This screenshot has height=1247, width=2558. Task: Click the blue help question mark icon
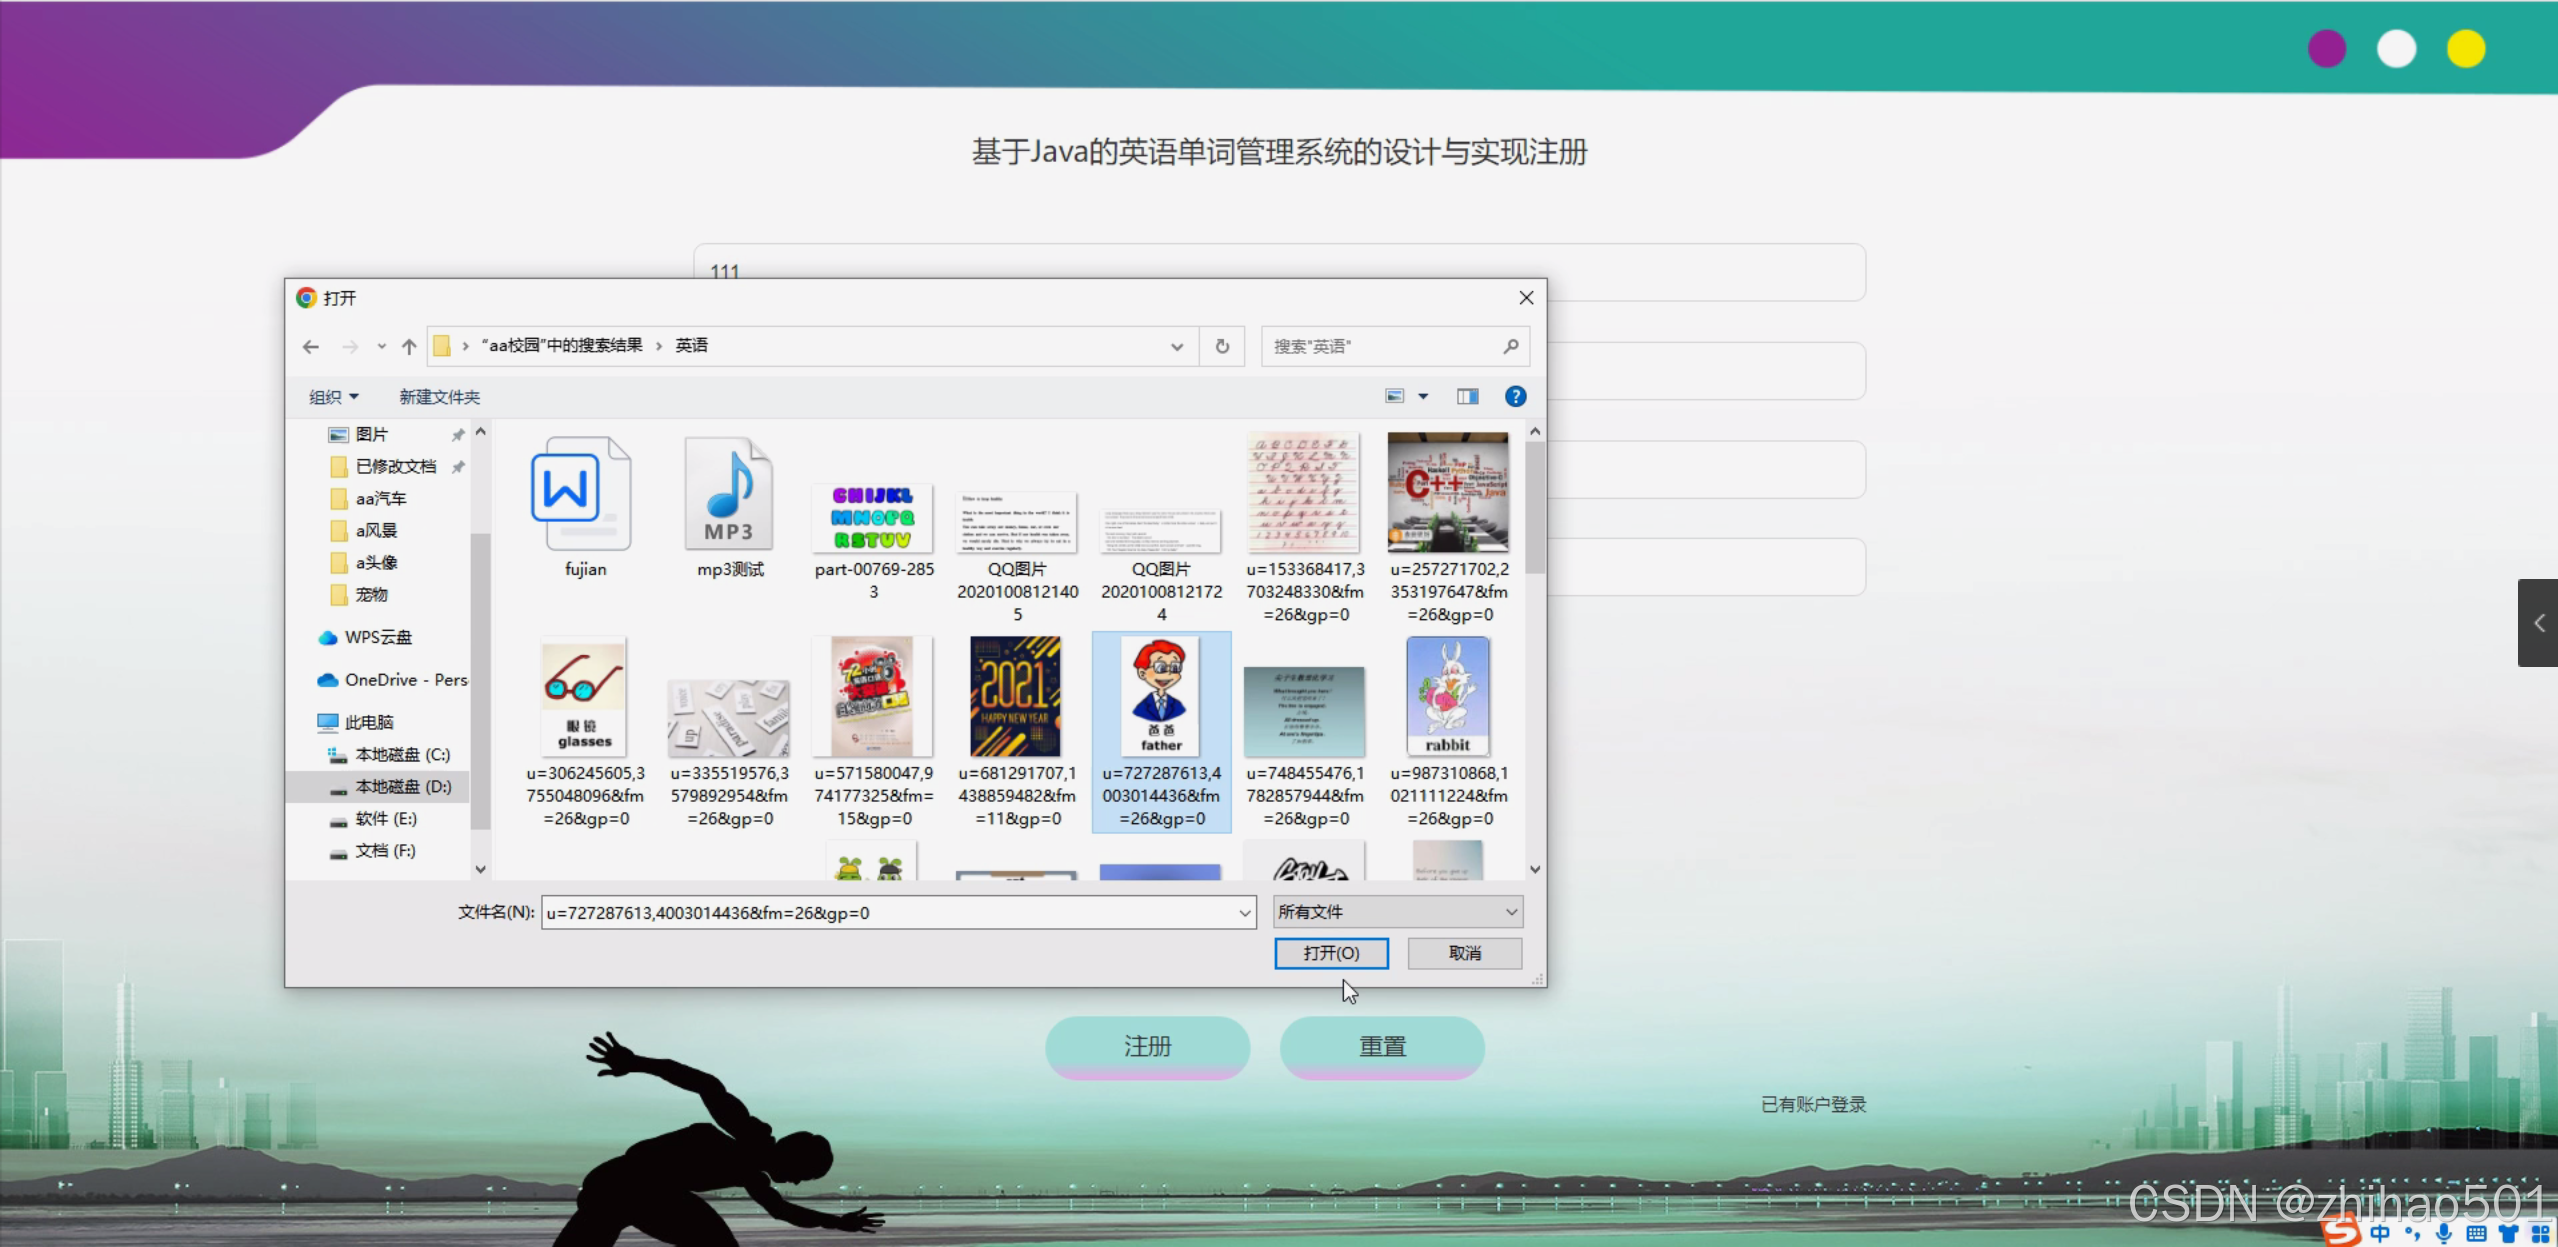1516,396
